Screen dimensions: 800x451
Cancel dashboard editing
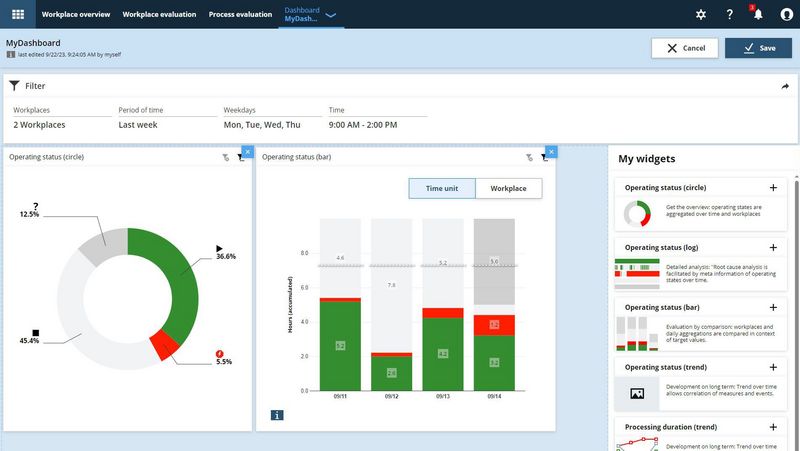(684, 48)
